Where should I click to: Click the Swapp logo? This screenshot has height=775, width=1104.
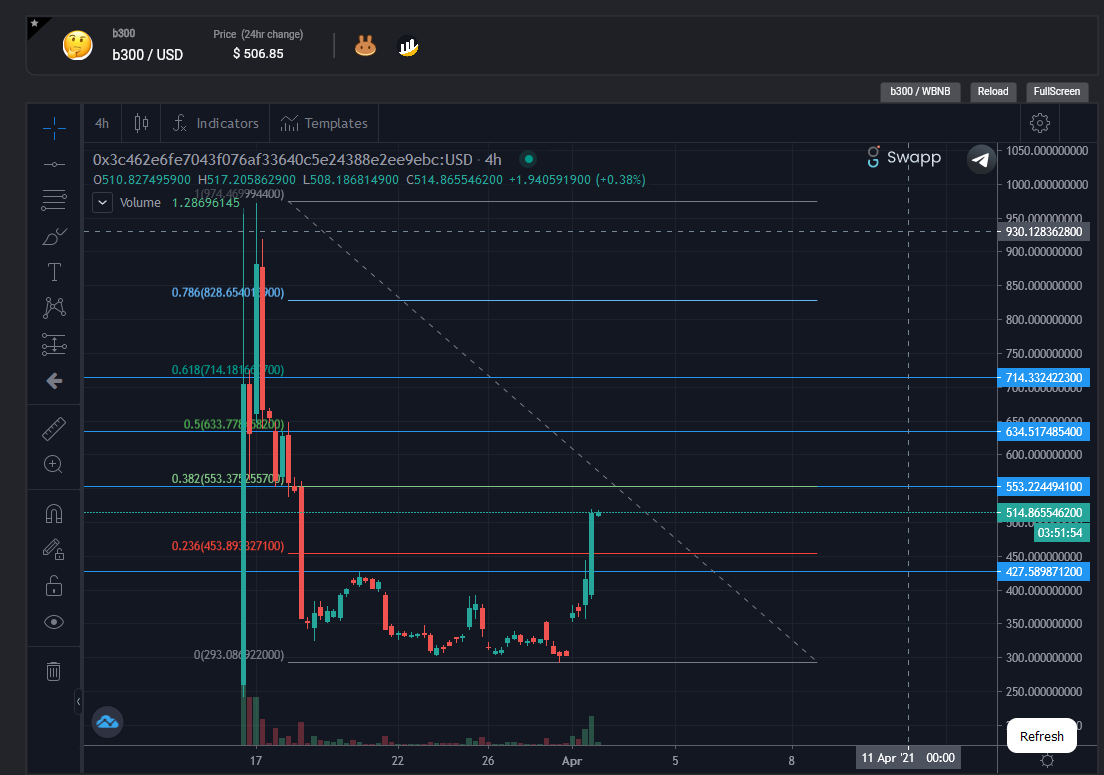(904, 157)
